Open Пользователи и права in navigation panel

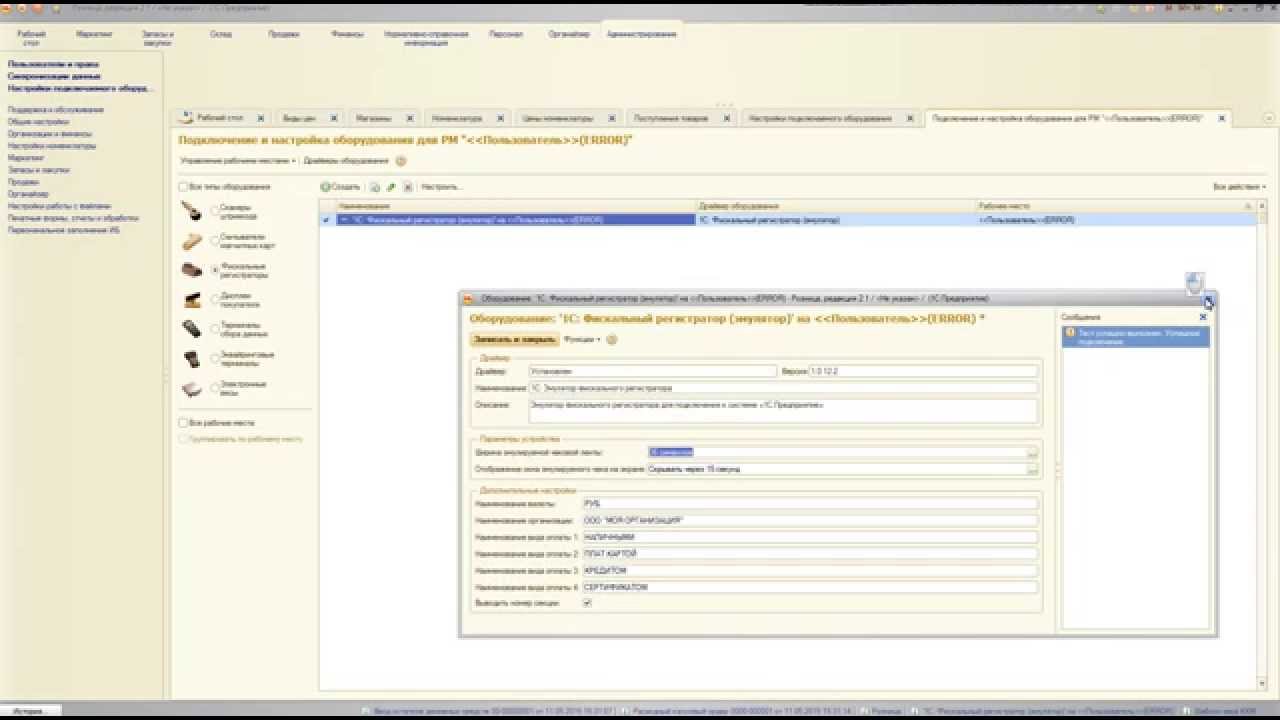point(53,64)
